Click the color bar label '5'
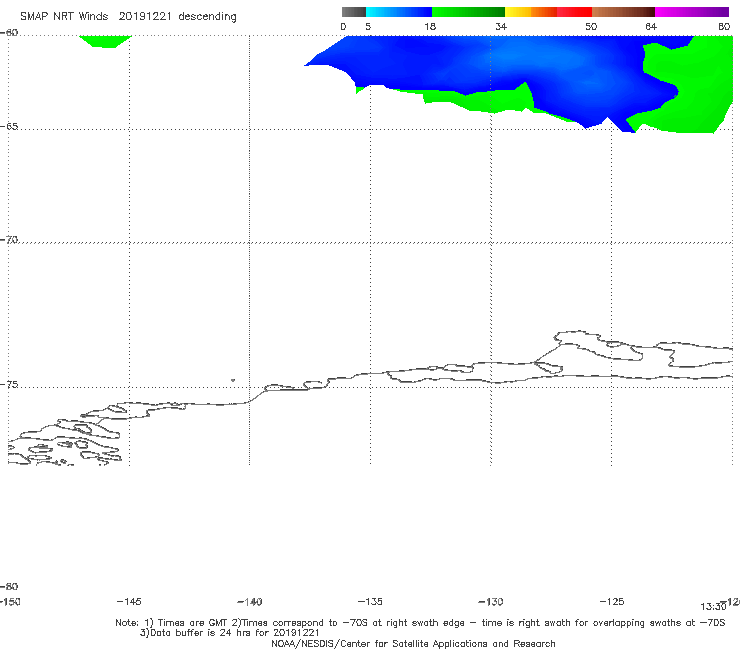Image resolution: width=740 pixels, height=650 pixels. click(x=368, y=27)
